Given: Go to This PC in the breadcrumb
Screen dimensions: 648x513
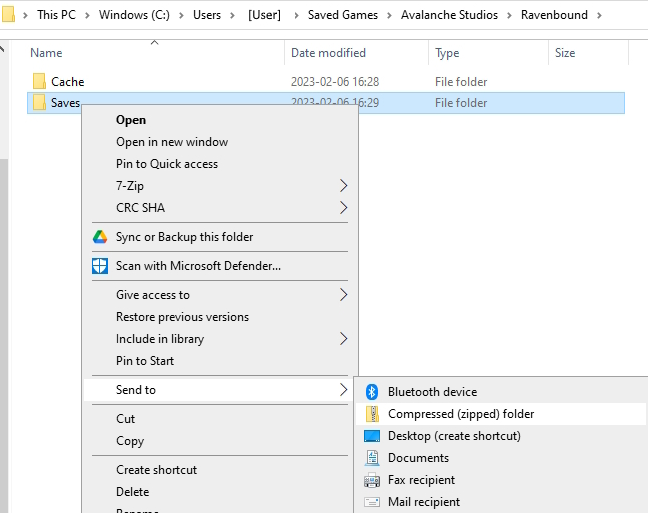Looking at the screenshot, I should coord(57,15).
